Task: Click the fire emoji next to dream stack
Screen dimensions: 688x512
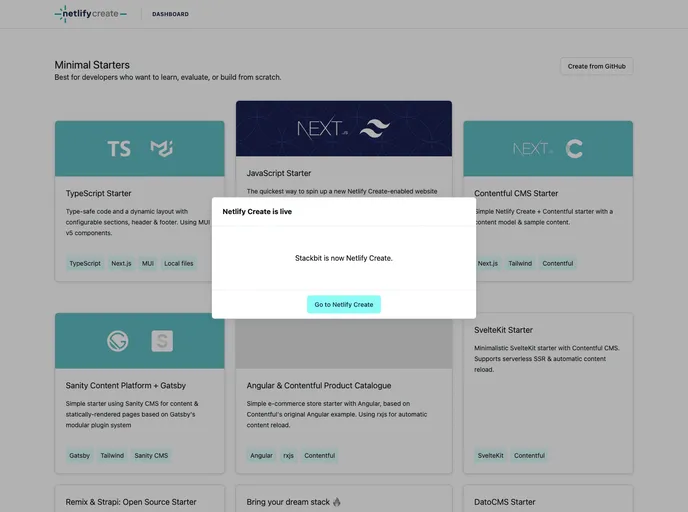Action: tap(337, 502)
